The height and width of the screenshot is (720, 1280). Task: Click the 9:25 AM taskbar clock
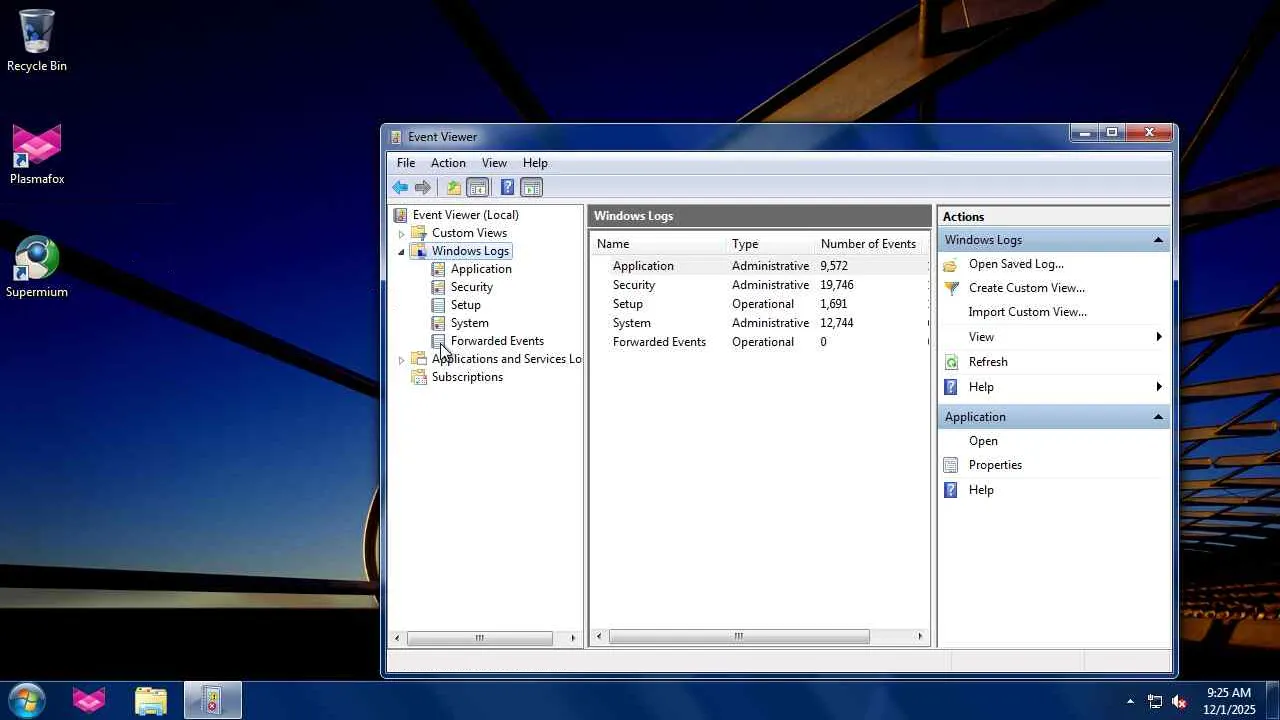[x=1229, y=692]
